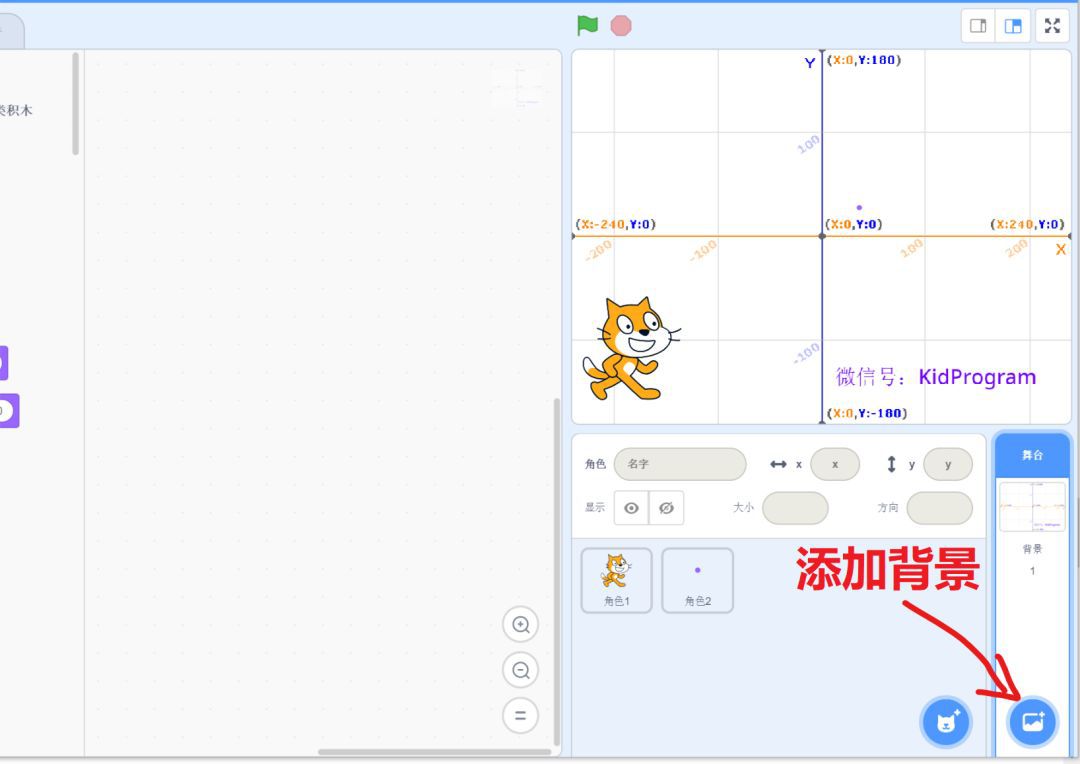Click the sprite direction (方向) field
The image size is (1080, 764).
[939, 508]
